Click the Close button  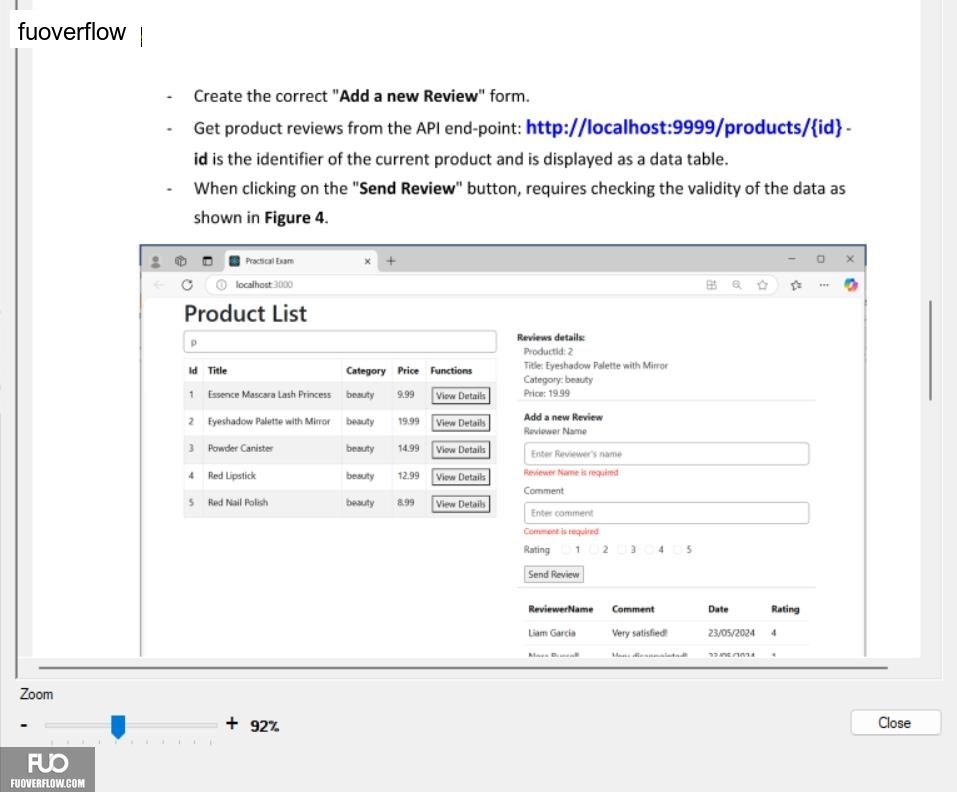(895, 722)
